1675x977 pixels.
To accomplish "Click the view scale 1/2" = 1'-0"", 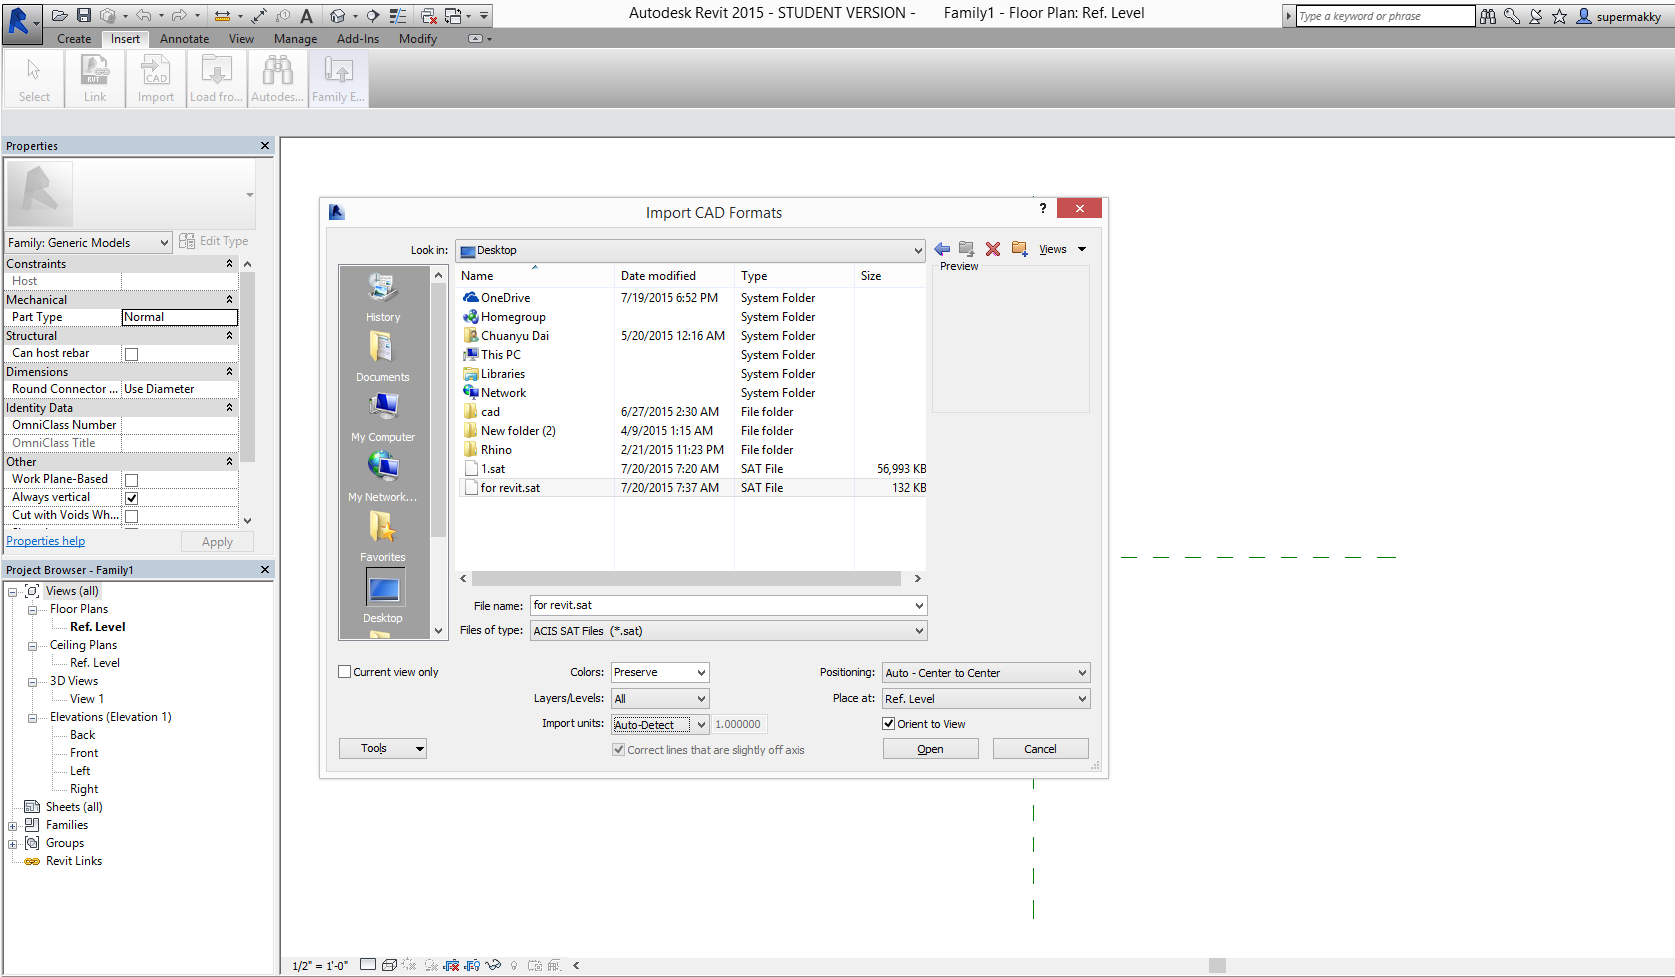I will point(320,966).
